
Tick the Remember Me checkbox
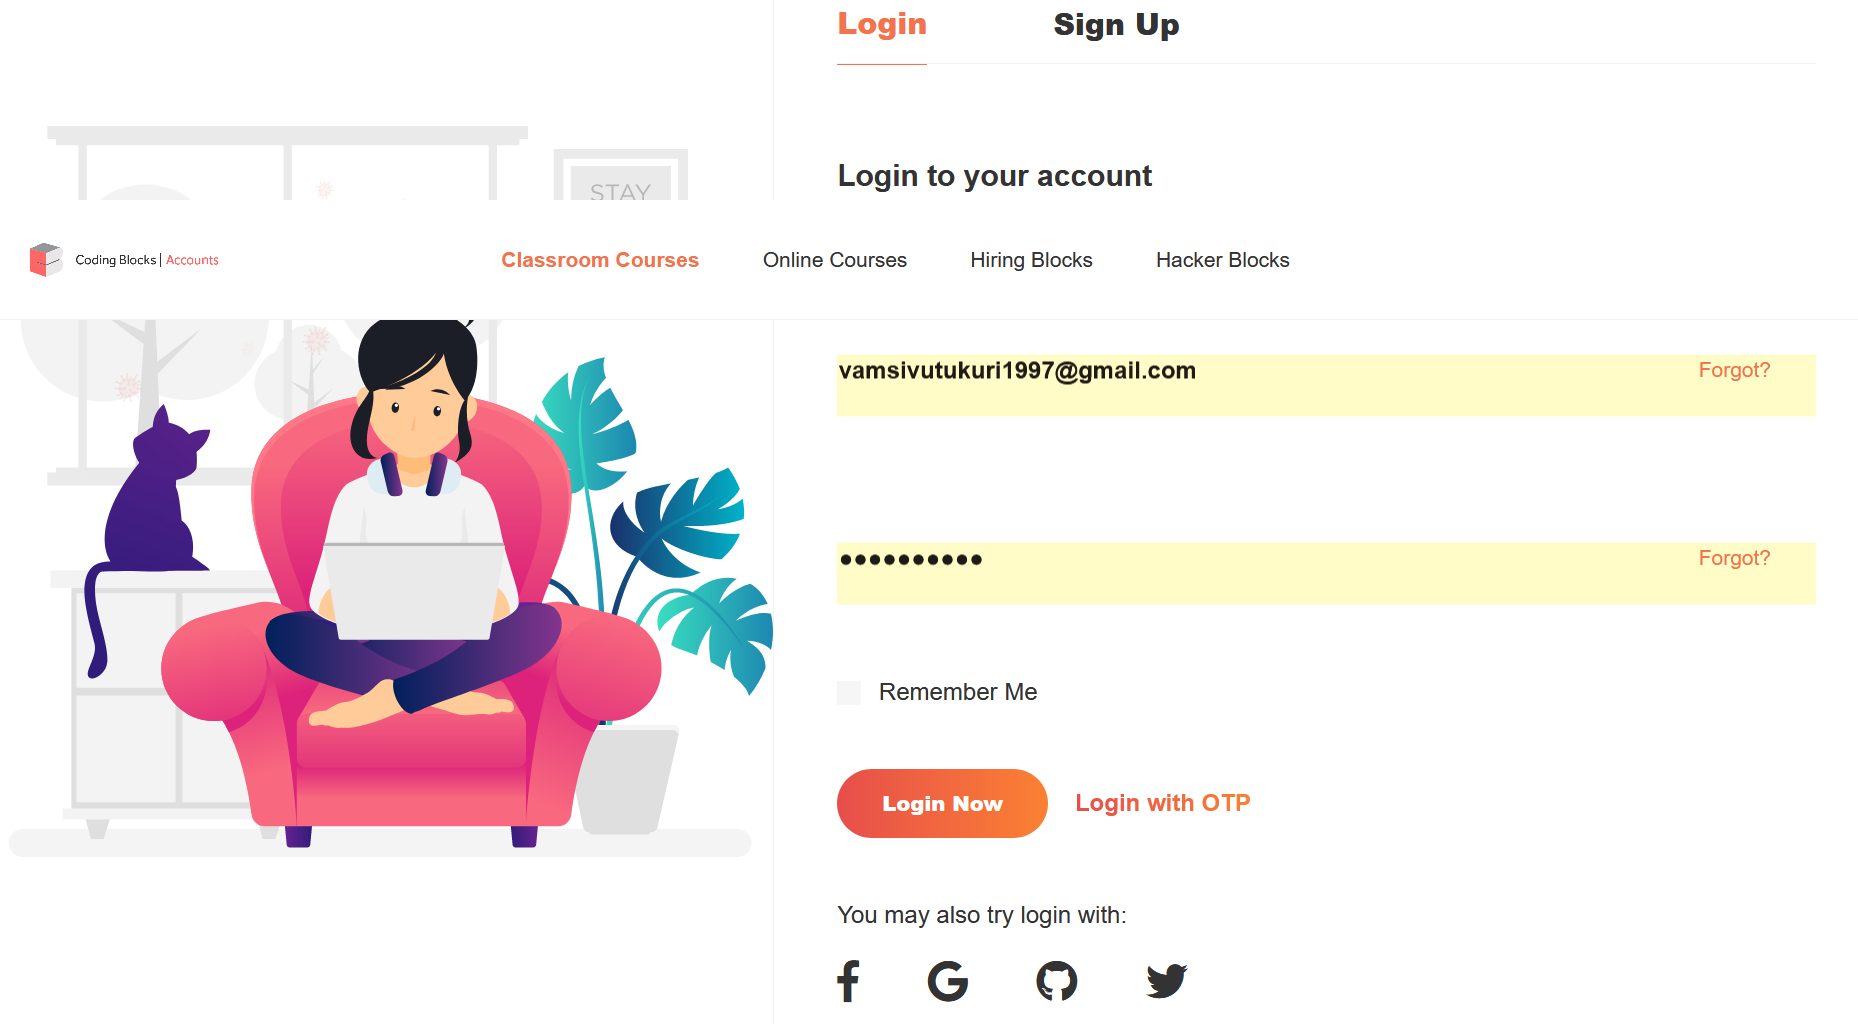point(849,693)
